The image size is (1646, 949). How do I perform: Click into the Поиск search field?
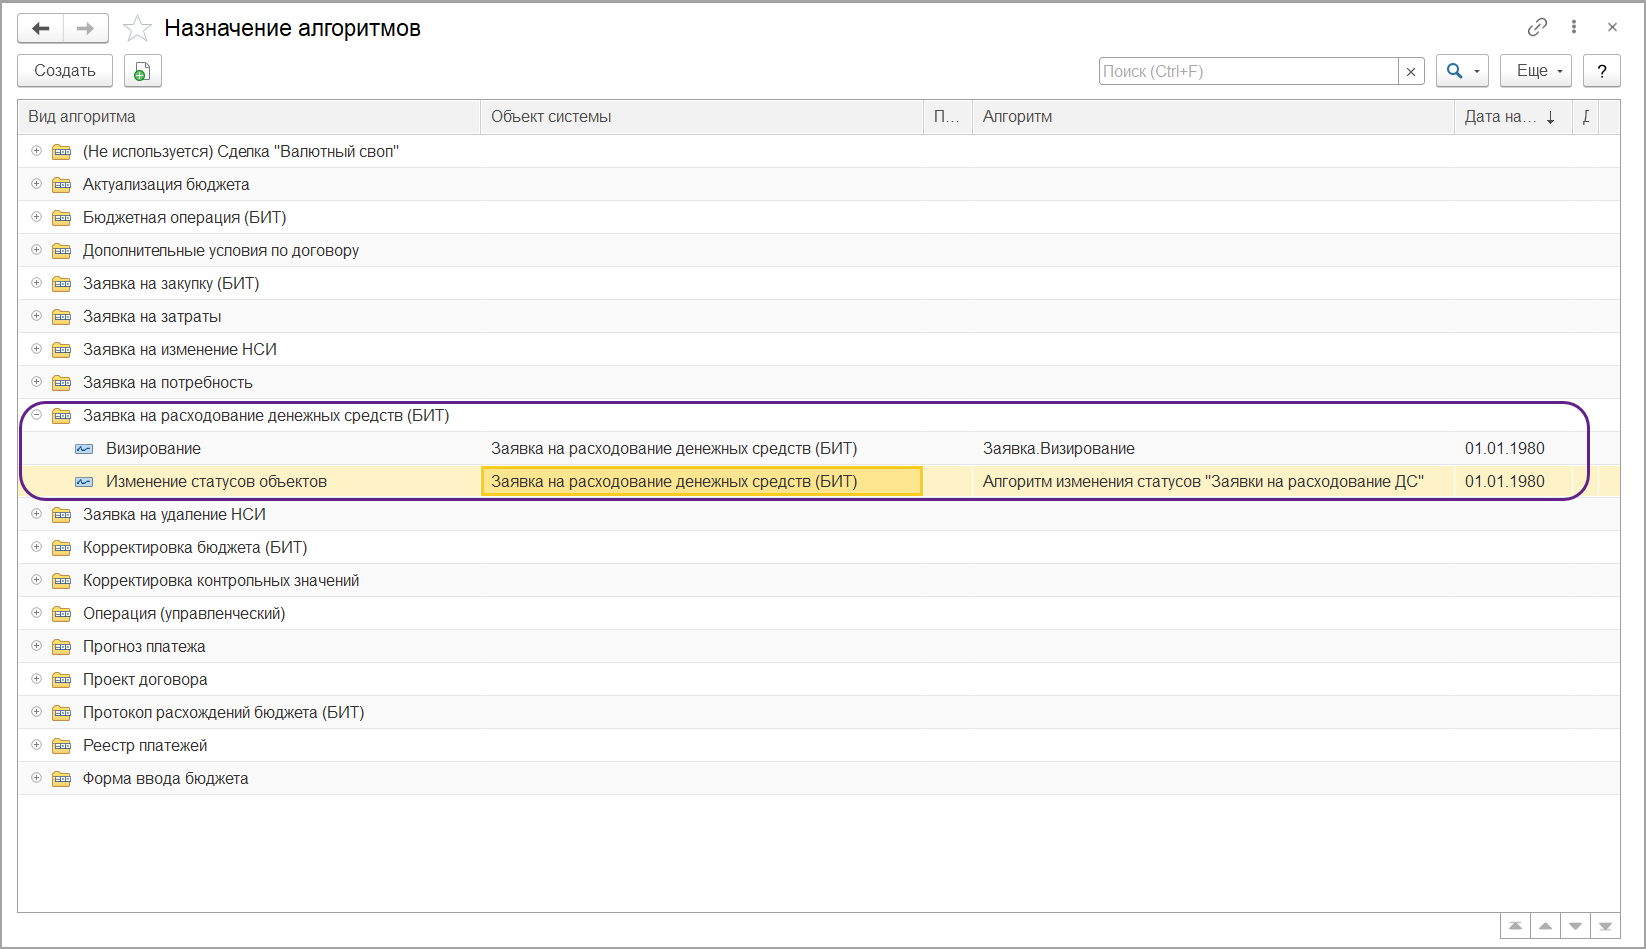click(1248, 71)
